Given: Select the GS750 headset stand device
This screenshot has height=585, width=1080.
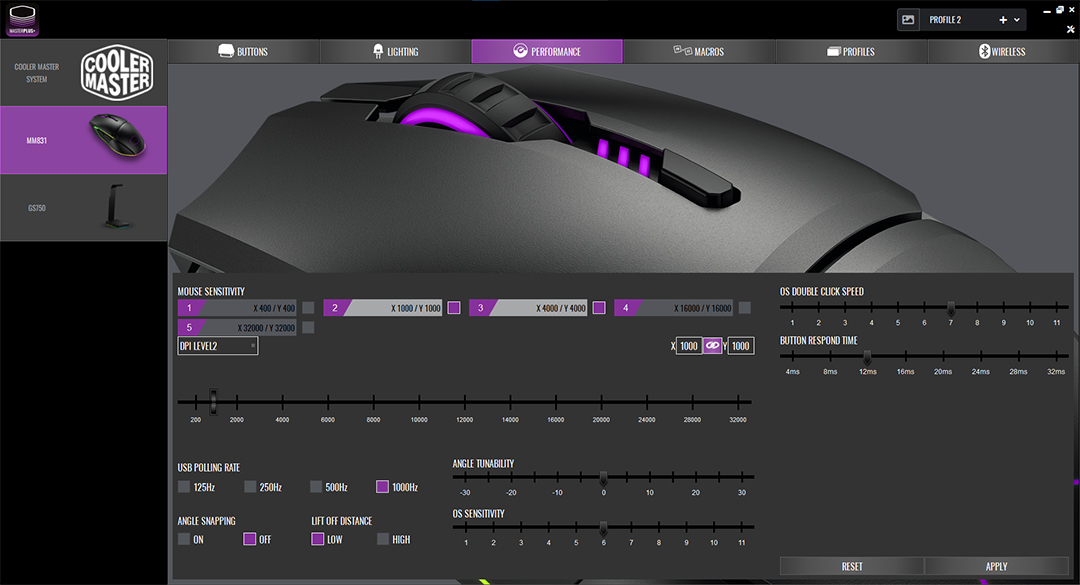Looking at the screenshot, I should click(x=83, y=208).
